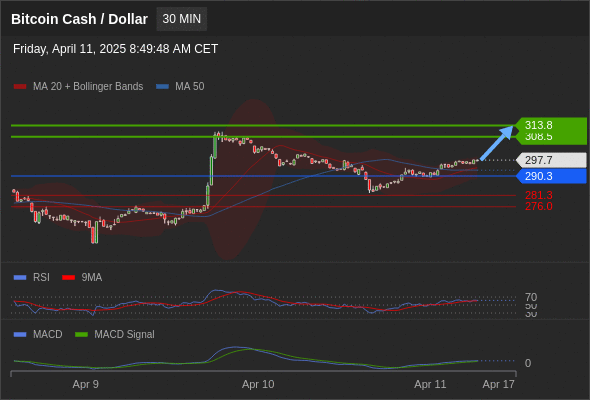
Task: Click the Bitcoin Cash / Dollar title
Action: 79,19
